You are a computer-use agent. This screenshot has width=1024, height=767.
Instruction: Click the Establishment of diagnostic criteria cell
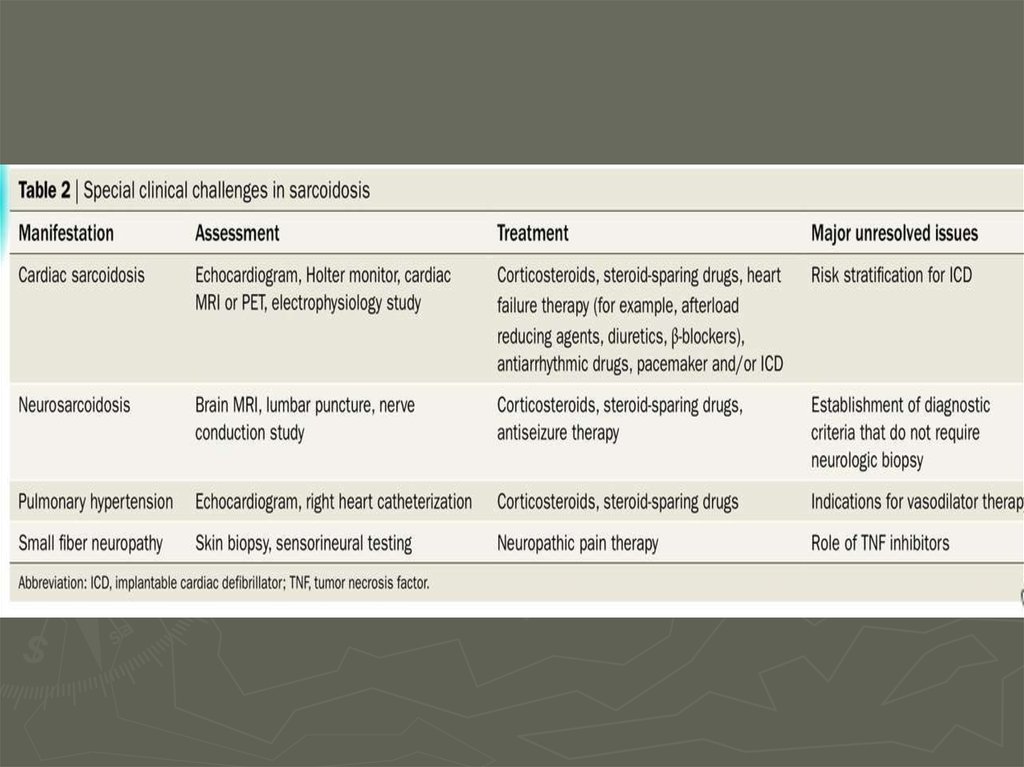click(900, 433)
